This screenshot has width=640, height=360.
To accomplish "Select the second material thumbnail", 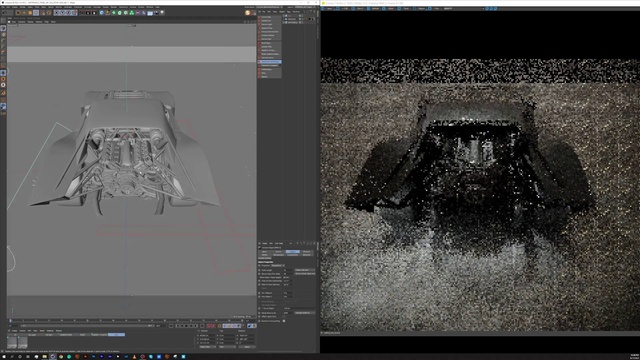I will (22, 342).
